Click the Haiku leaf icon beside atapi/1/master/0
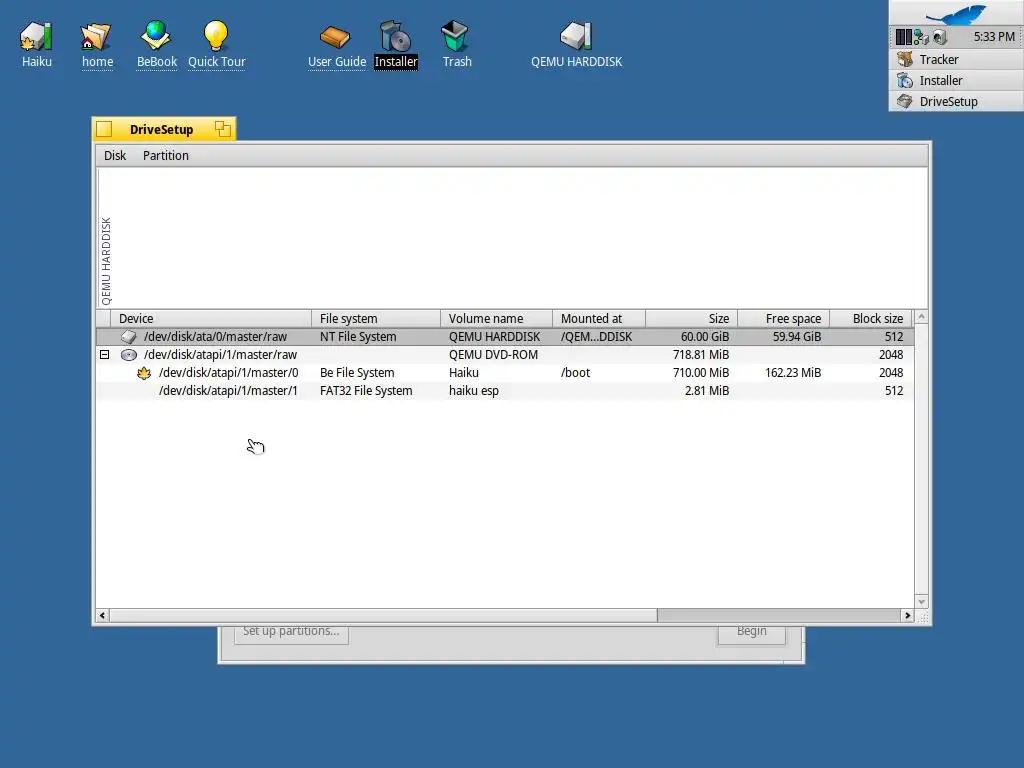This screenshot has height=768, width=1024. (x=144, y=373)
